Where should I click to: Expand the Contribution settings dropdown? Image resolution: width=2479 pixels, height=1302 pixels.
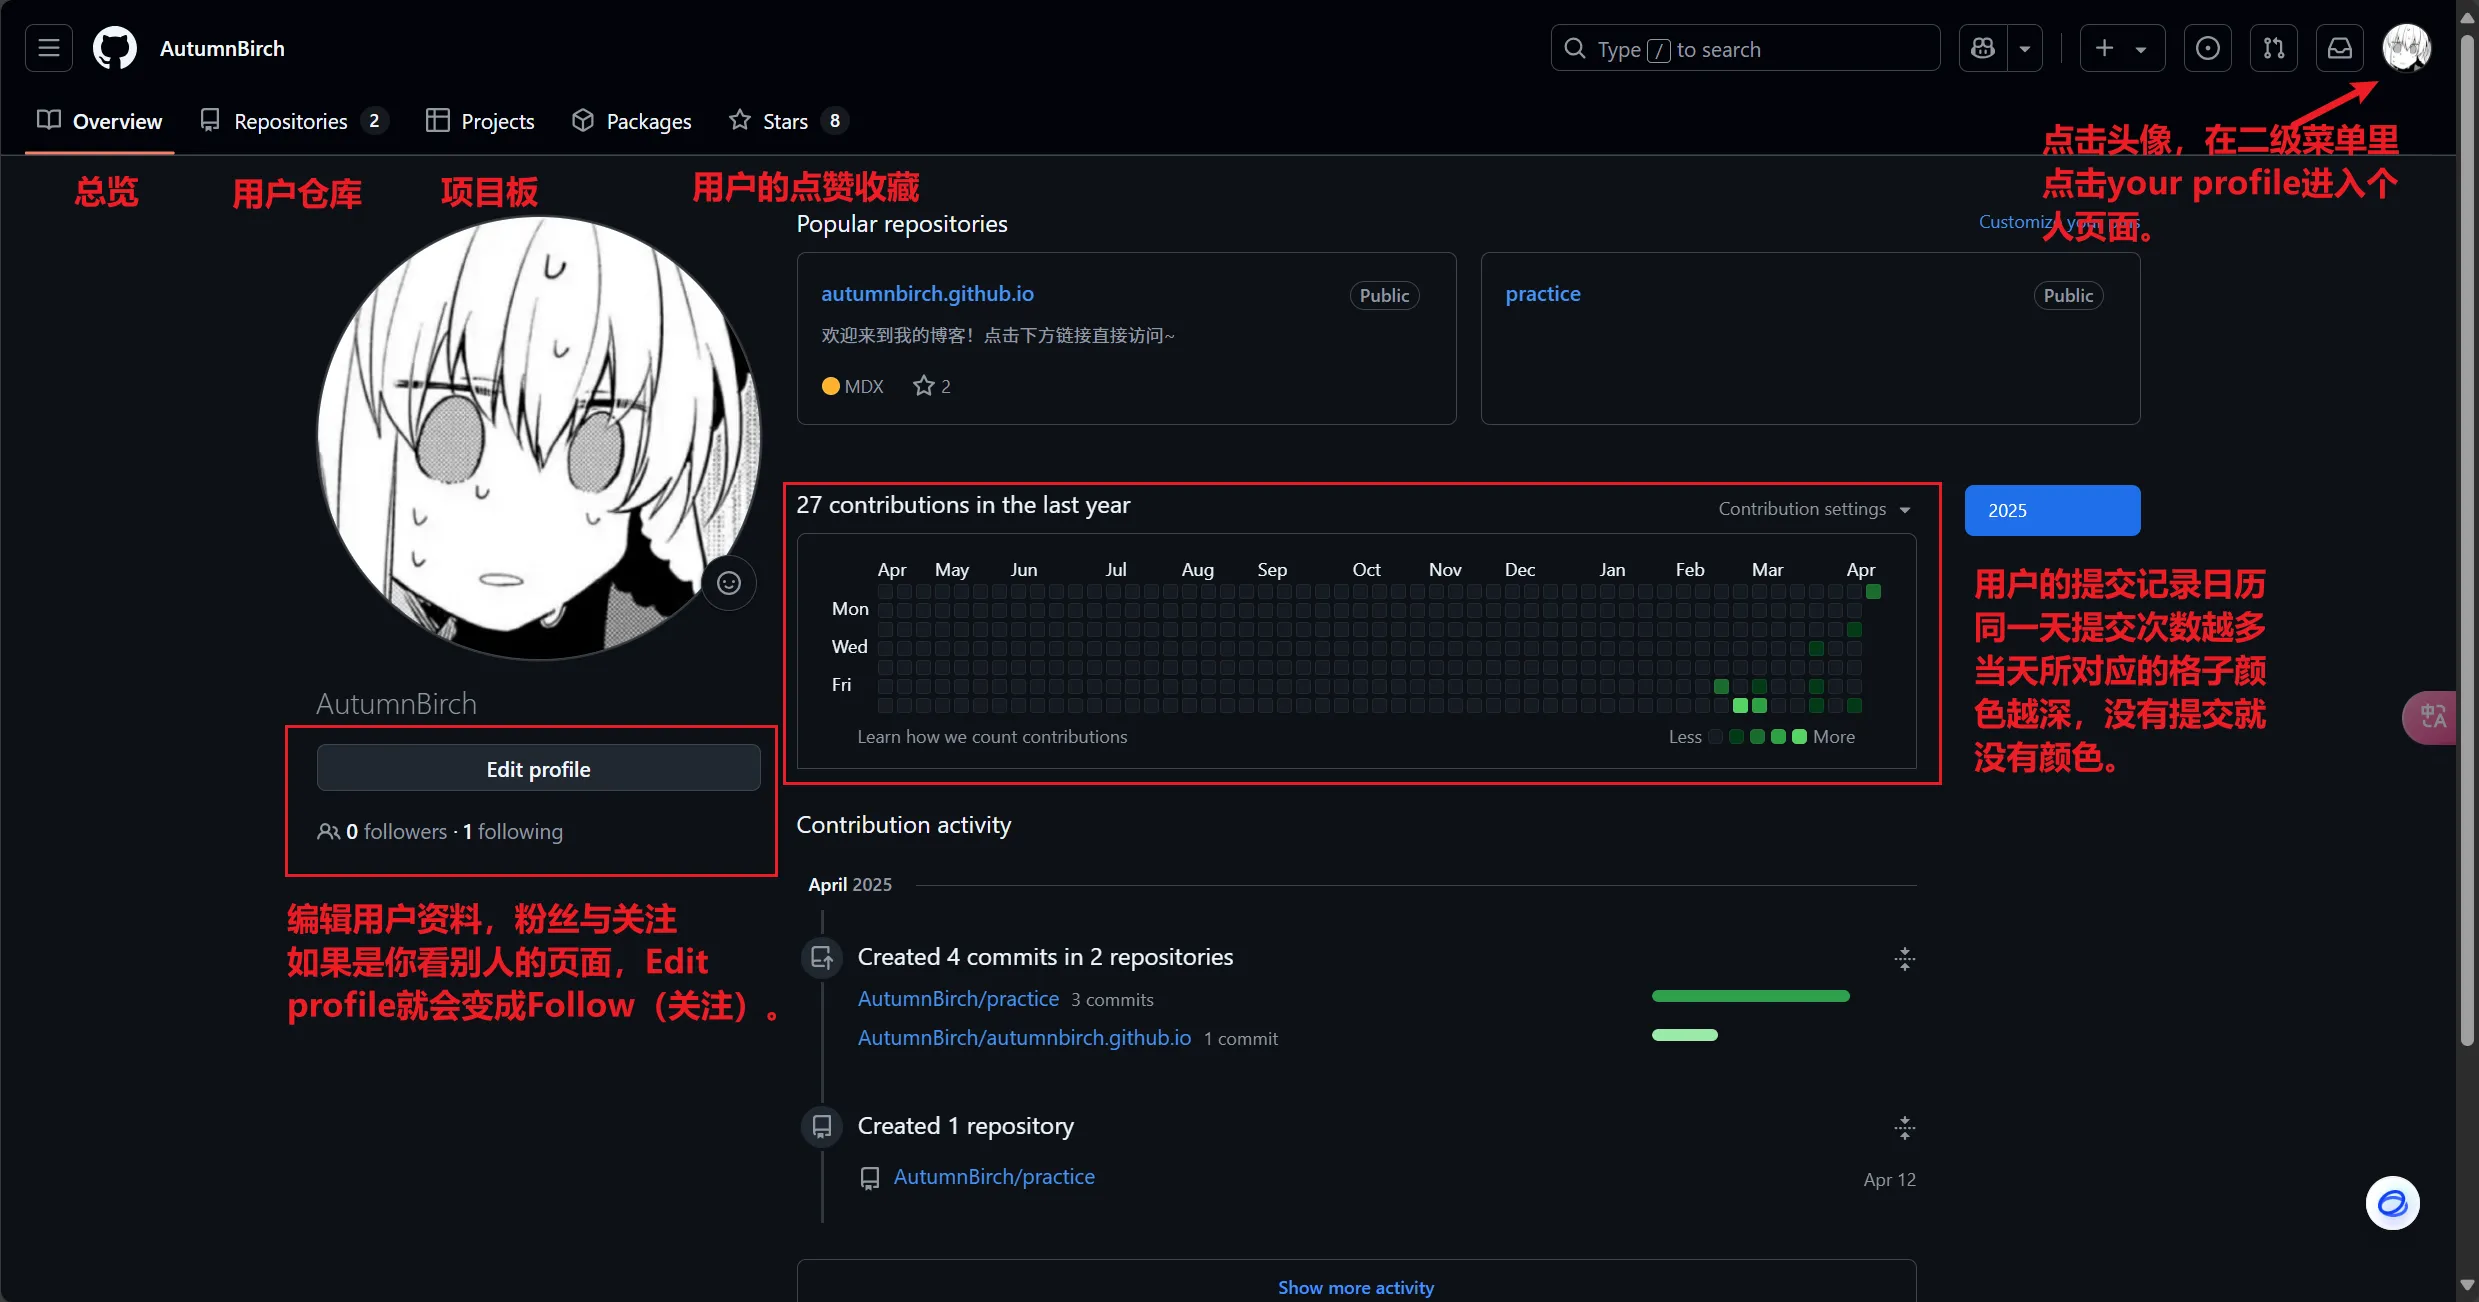coord(1814,509)
